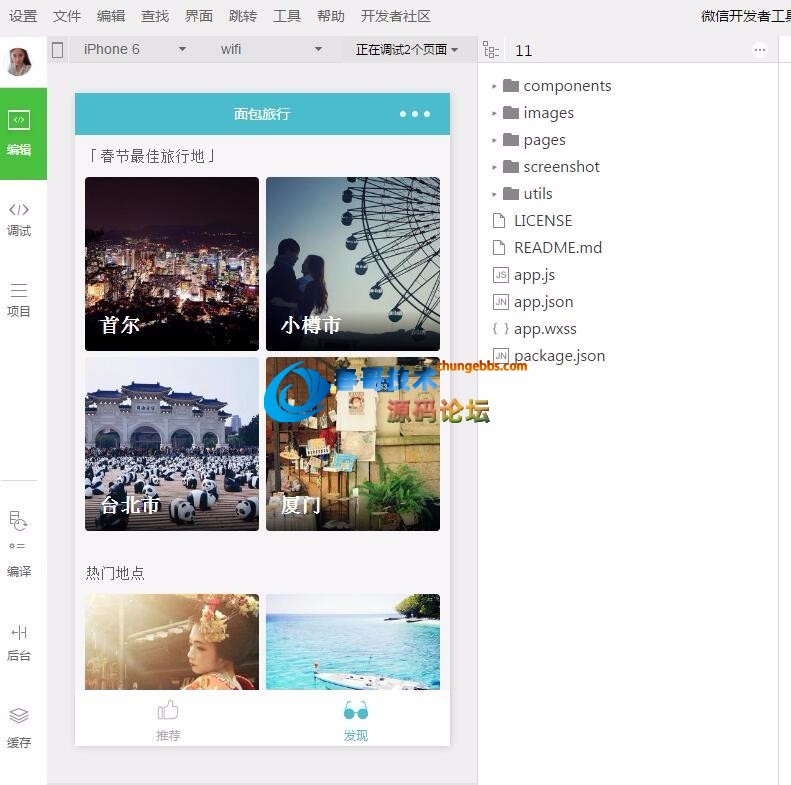The image size is (791, 785).
Task: Open the 工具 menu
Action: (287, 16)
